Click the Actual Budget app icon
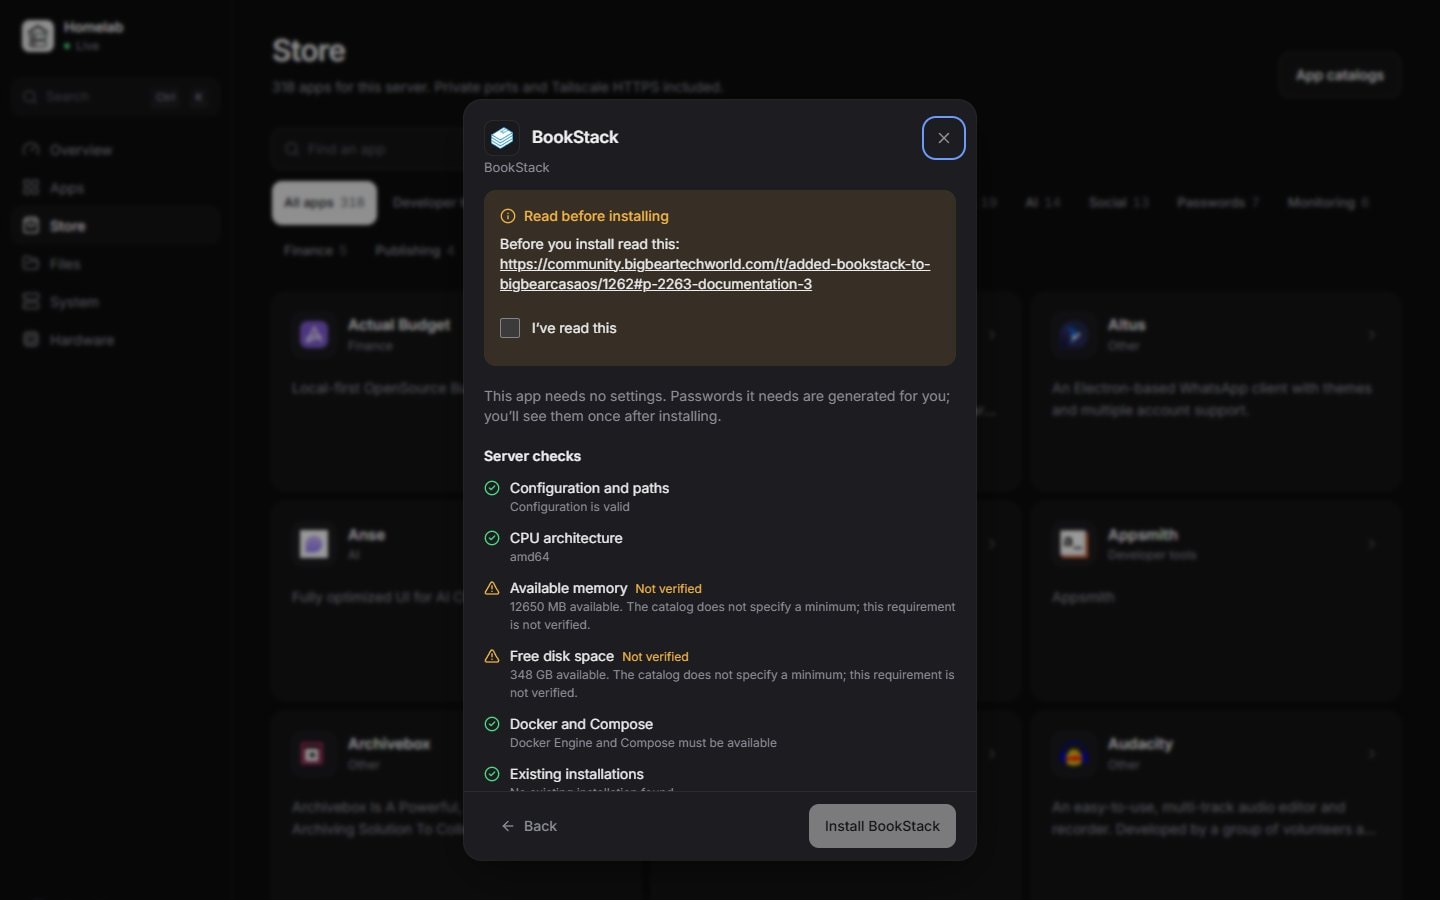The width and height of the screenshot is (1440, 900). point(314,335)
